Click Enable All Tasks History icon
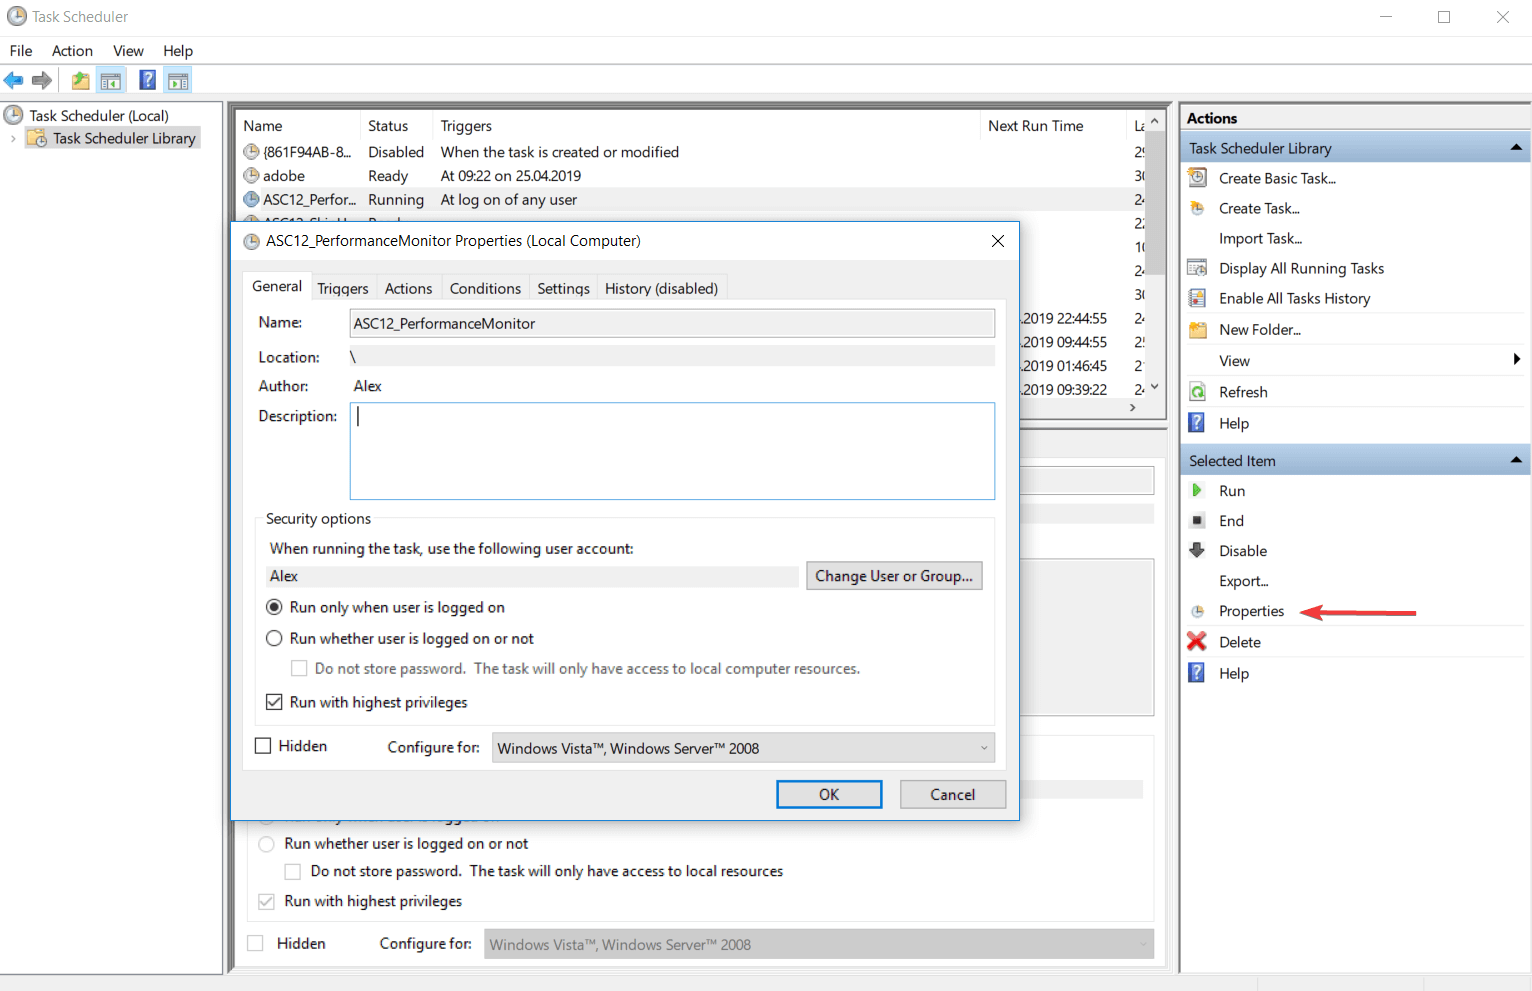Image resolution: width=1532 pixels, height=991 pixels. [1197, 297]
